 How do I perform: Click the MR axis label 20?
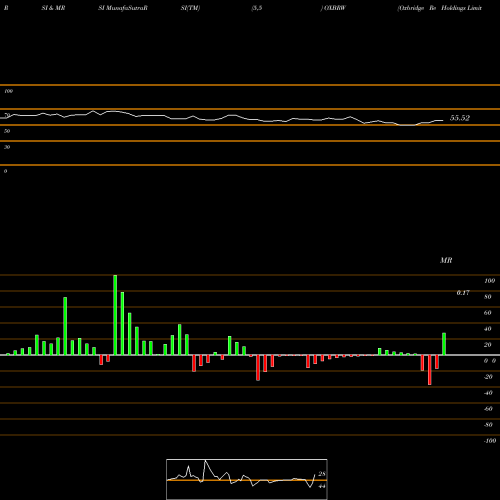[488, 345]
